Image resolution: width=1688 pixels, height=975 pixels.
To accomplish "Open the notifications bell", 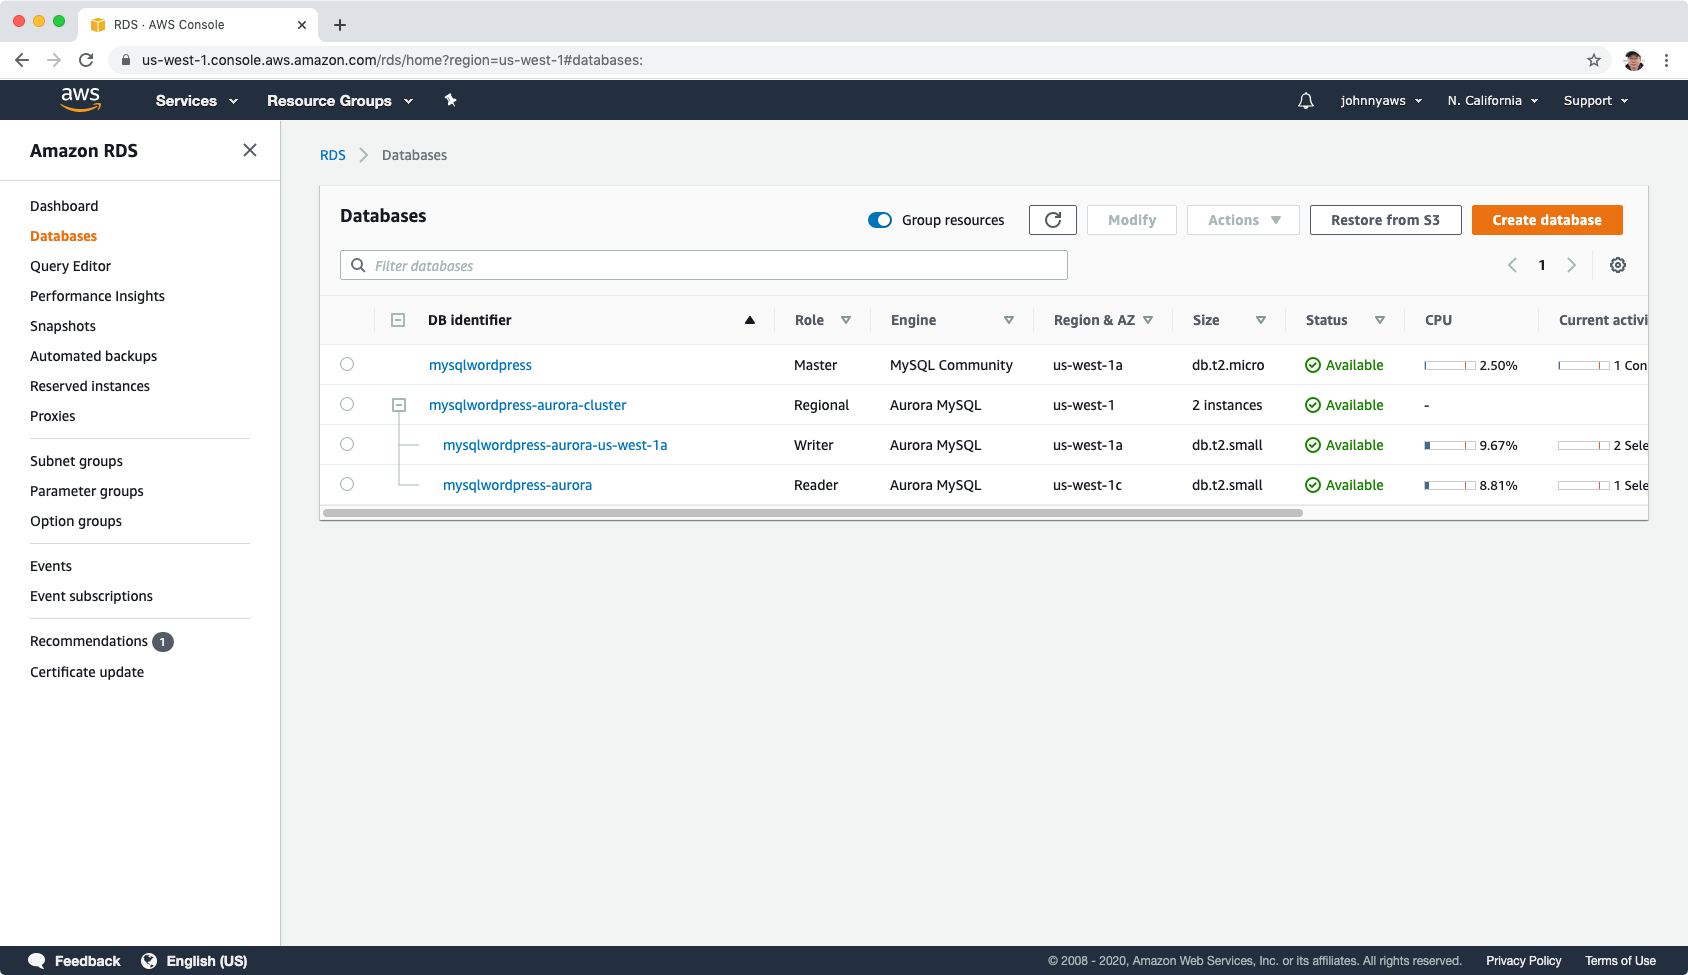I will point(1306,101).
